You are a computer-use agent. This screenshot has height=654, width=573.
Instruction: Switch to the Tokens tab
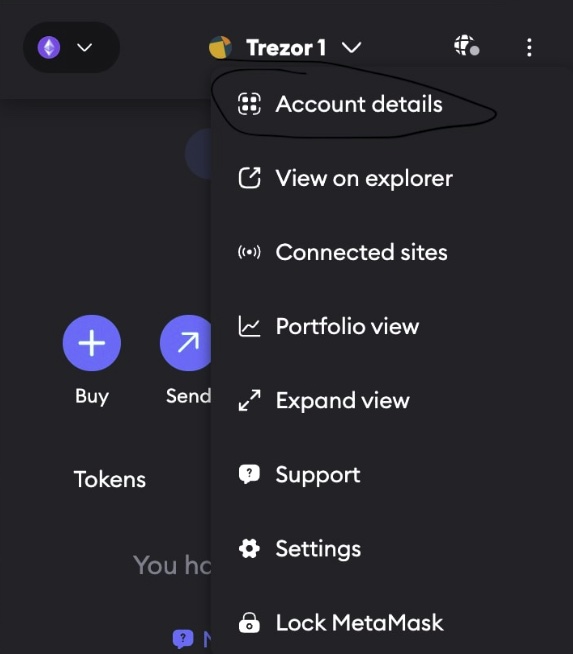click(x=110, y=479)
